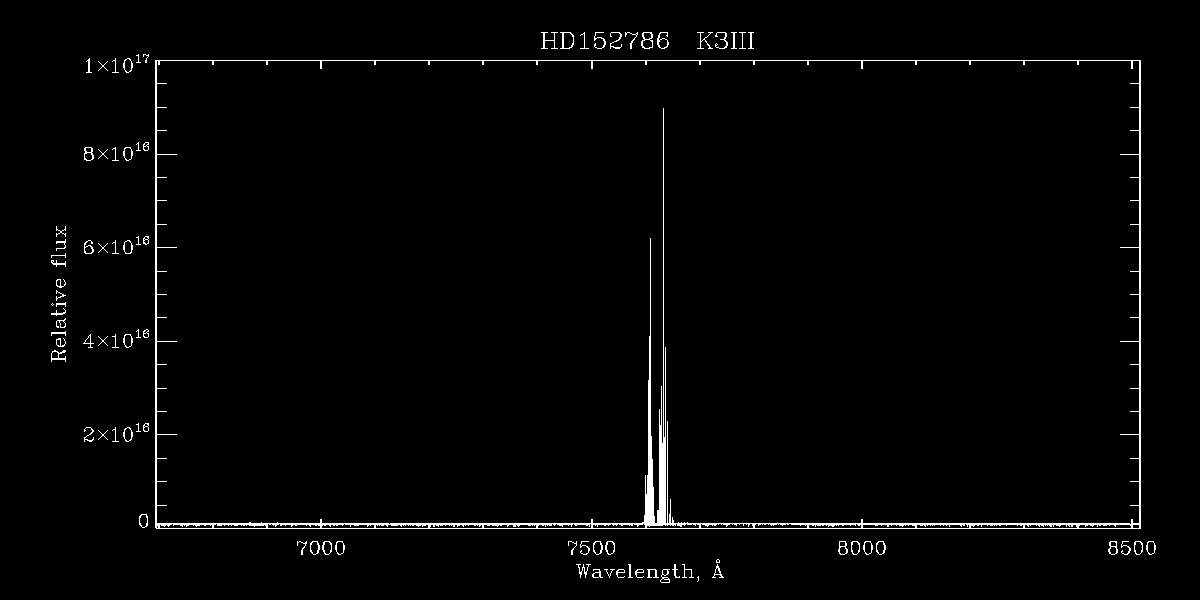Click the 6×10^16 y-axis tick label
The height and width of the screenshot is (600, 1200).
point(116,246)
